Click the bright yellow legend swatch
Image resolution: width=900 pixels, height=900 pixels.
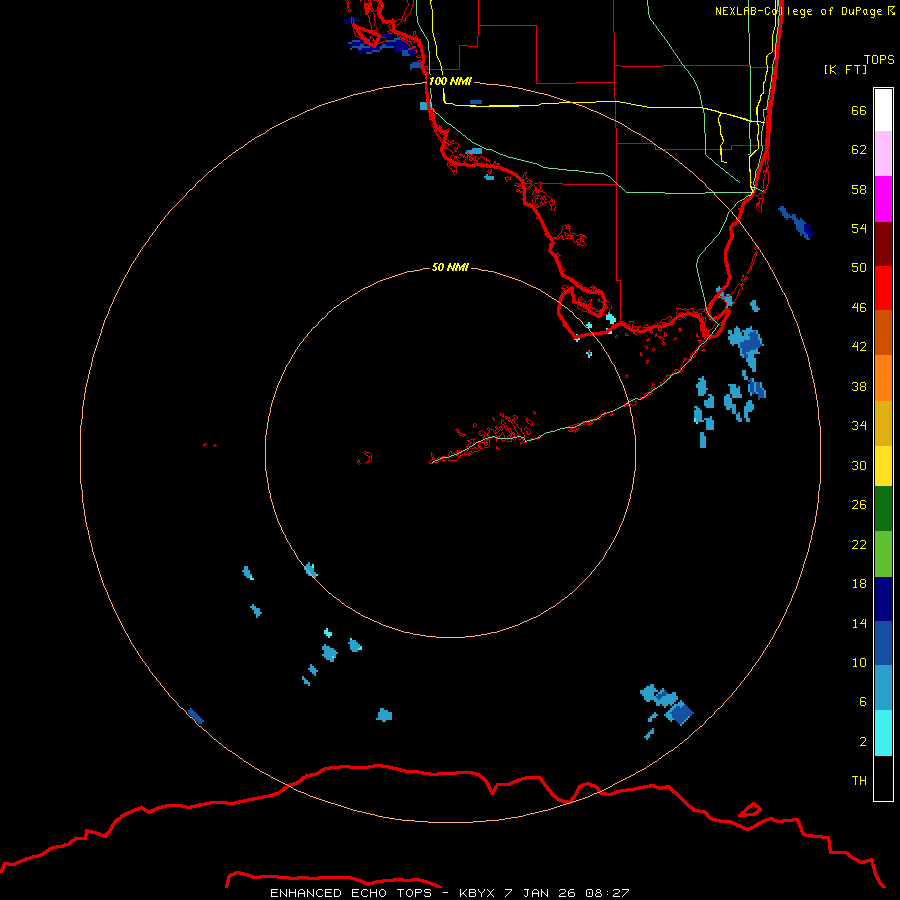point(883,466)
